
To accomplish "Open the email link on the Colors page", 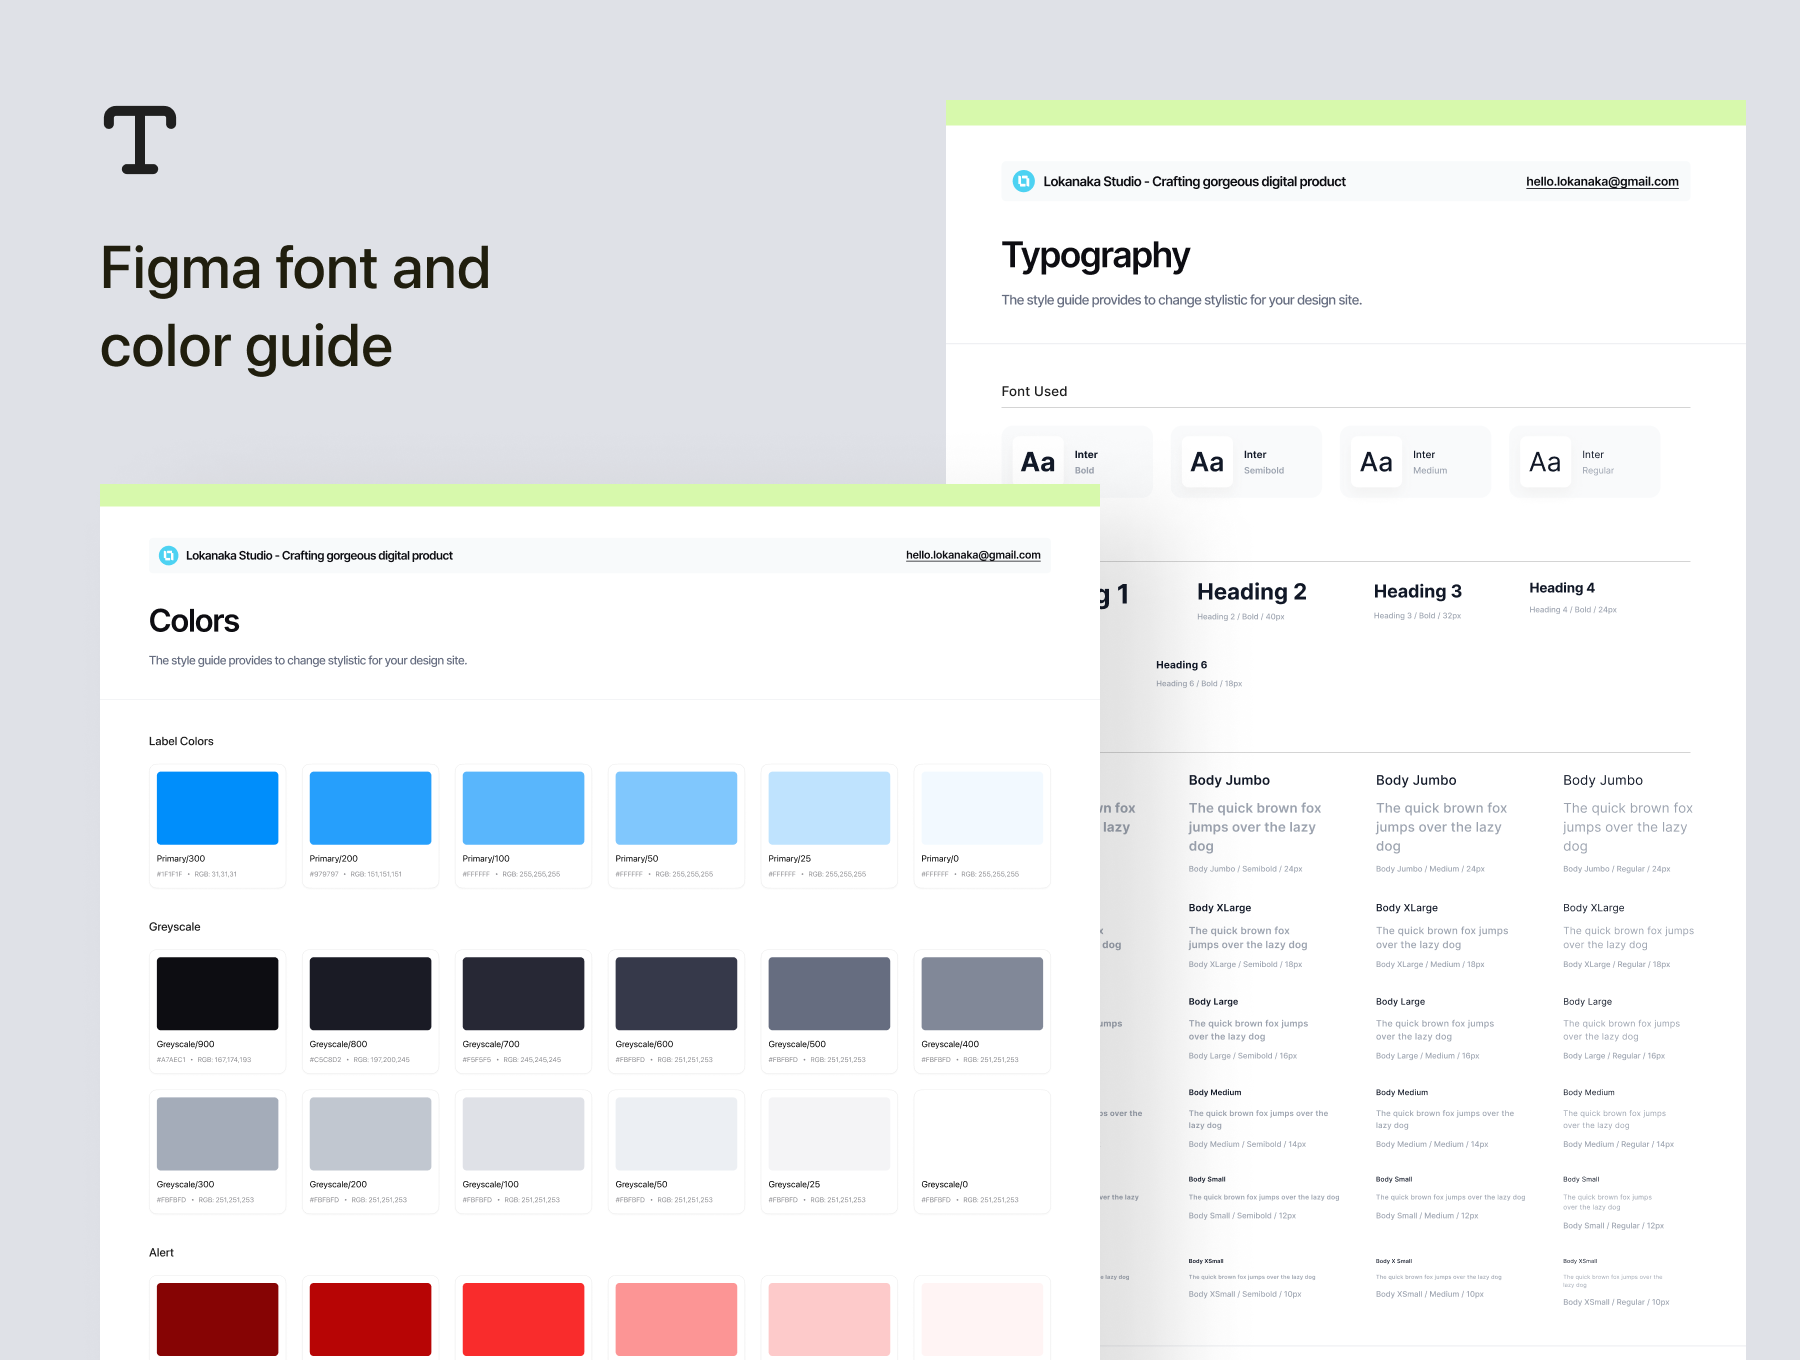I will click(973, 555).
